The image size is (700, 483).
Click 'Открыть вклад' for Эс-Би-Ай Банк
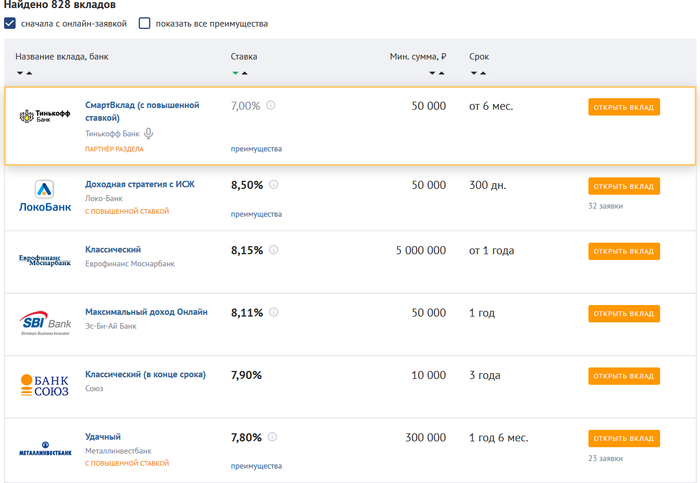point(624,314)
